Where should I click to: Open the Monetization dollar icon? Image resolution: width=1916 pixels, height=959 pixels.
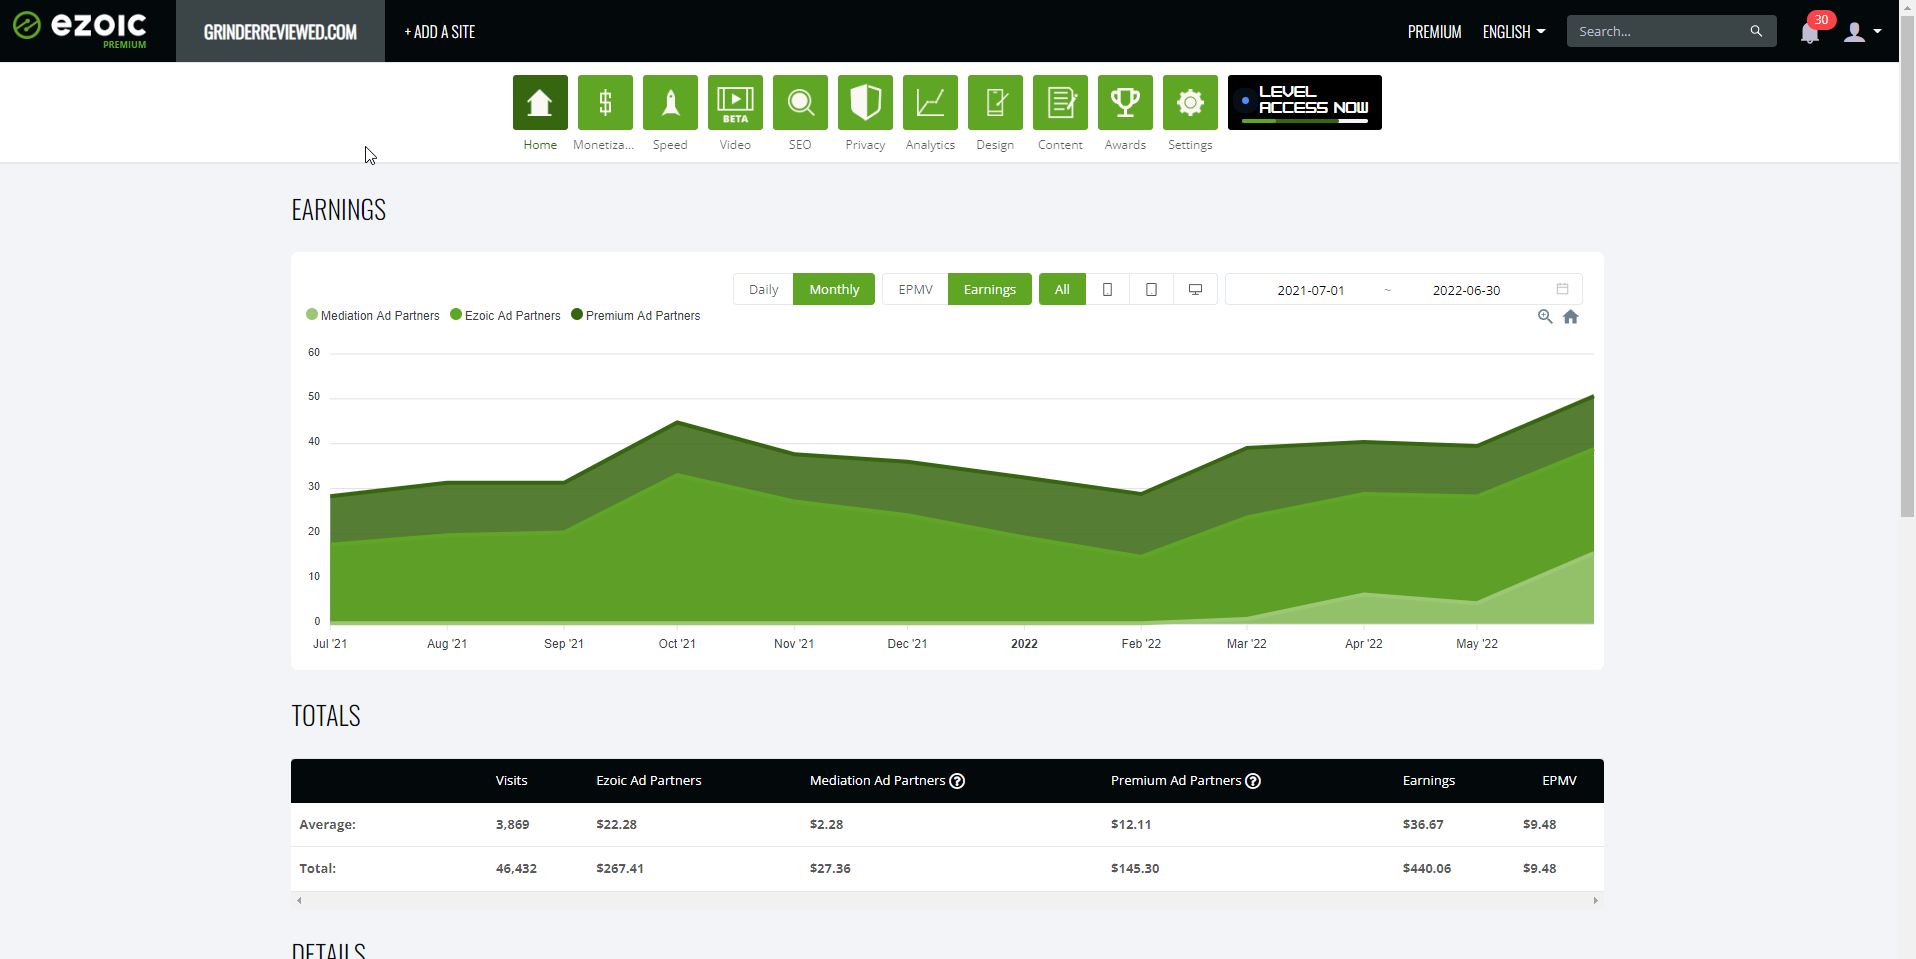pyautogui.click(x=605, y=102)
